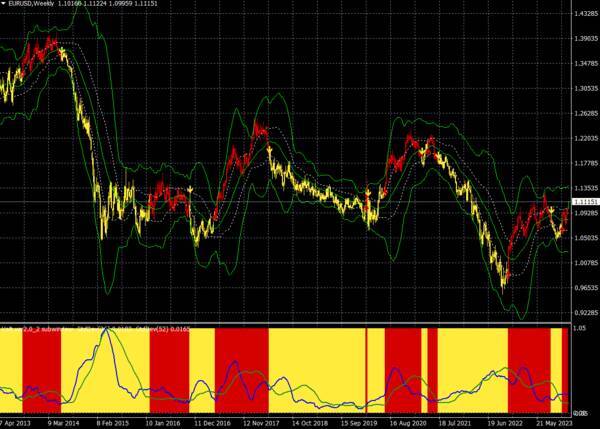
Task: Click the 1.43285 price axis label
Action: click(583, 14)
